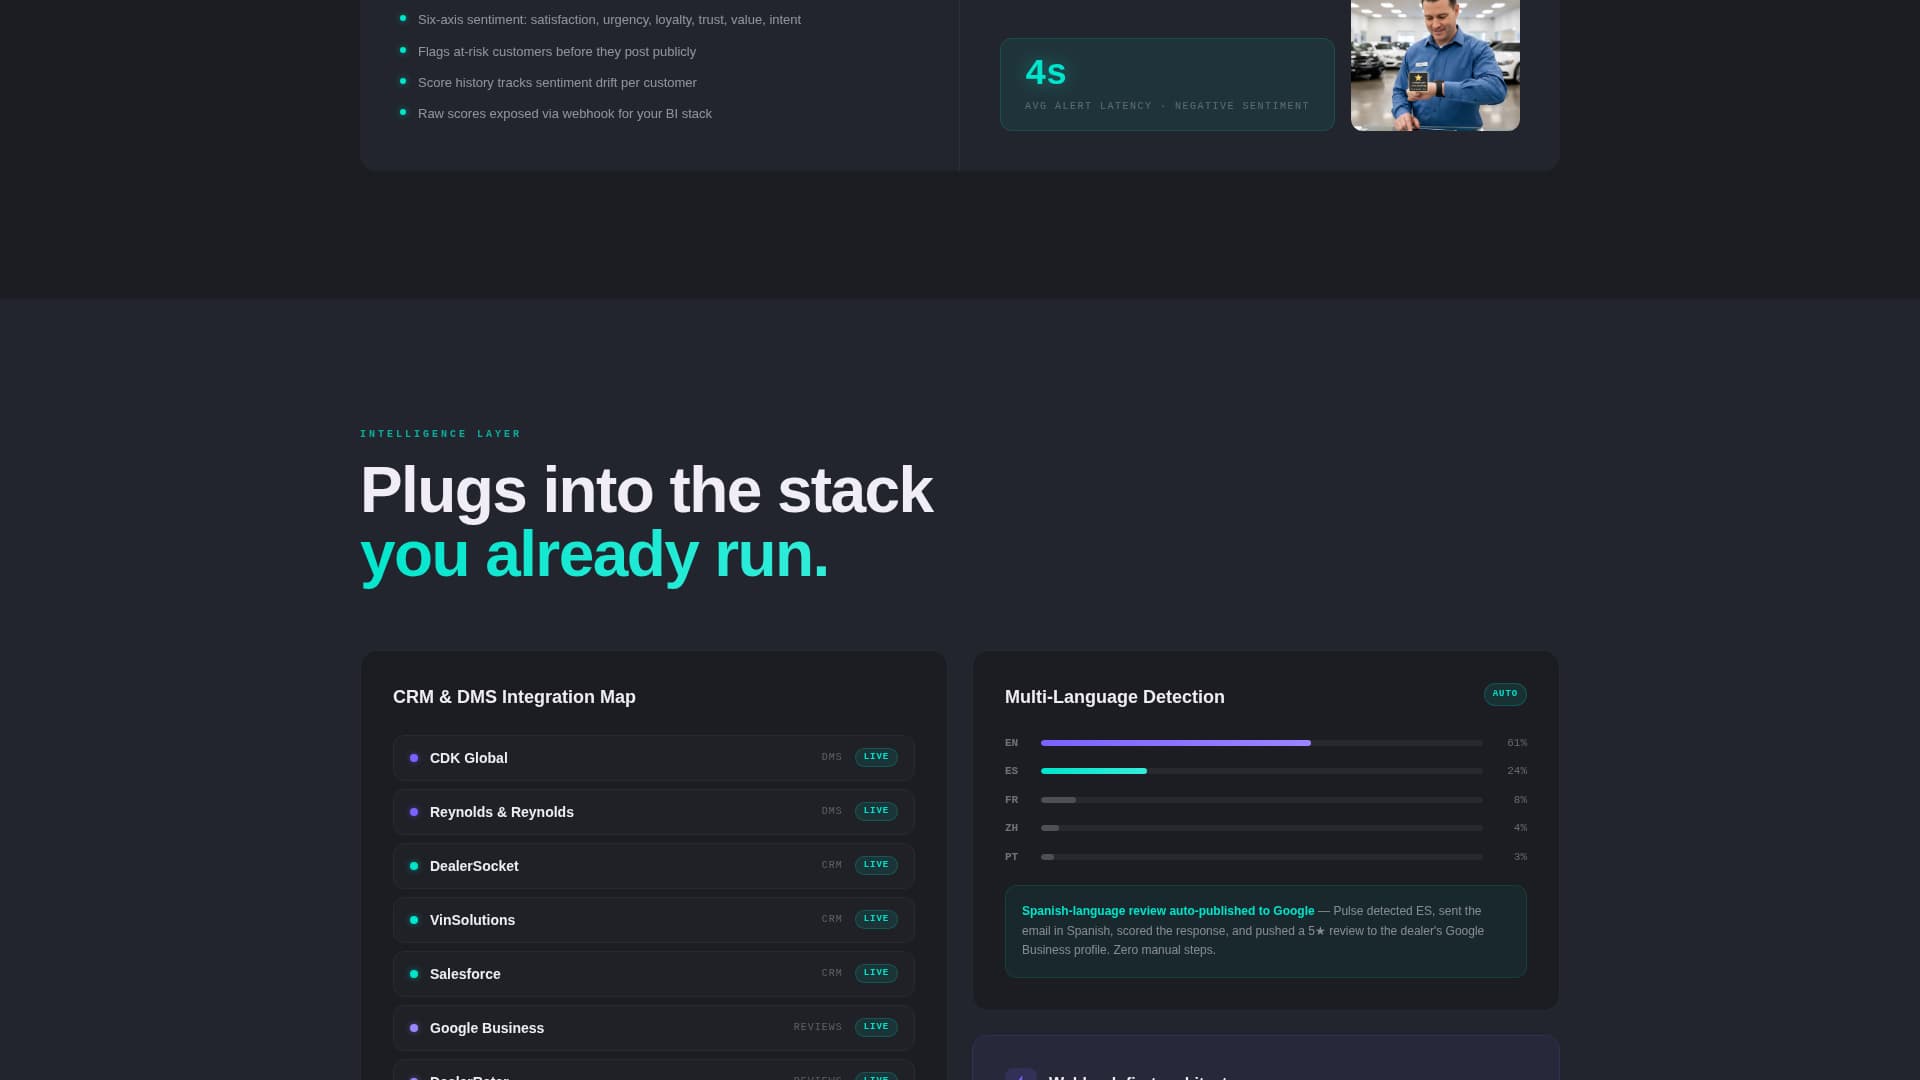Click the "ZH" language code label
The image size is (1920, 1080).
tap(1012, 828)
